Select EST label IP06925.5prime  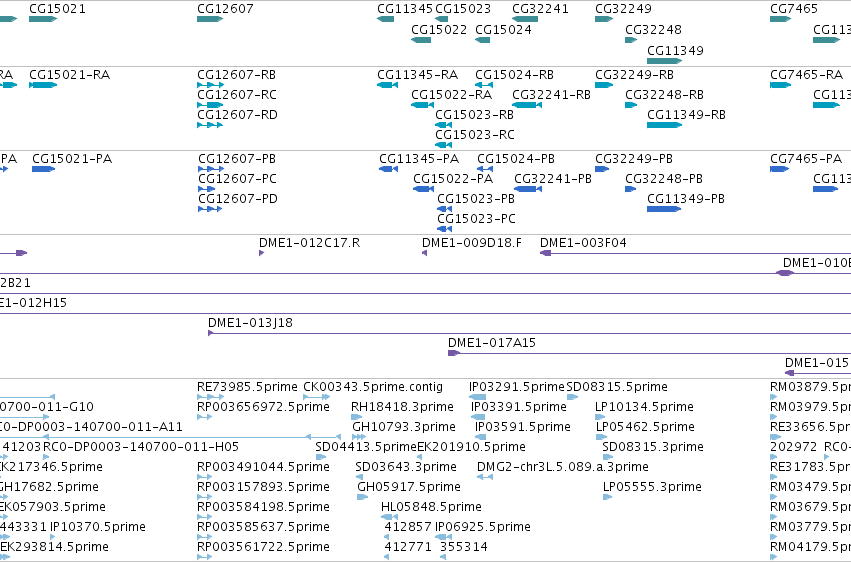pos(483,528)
